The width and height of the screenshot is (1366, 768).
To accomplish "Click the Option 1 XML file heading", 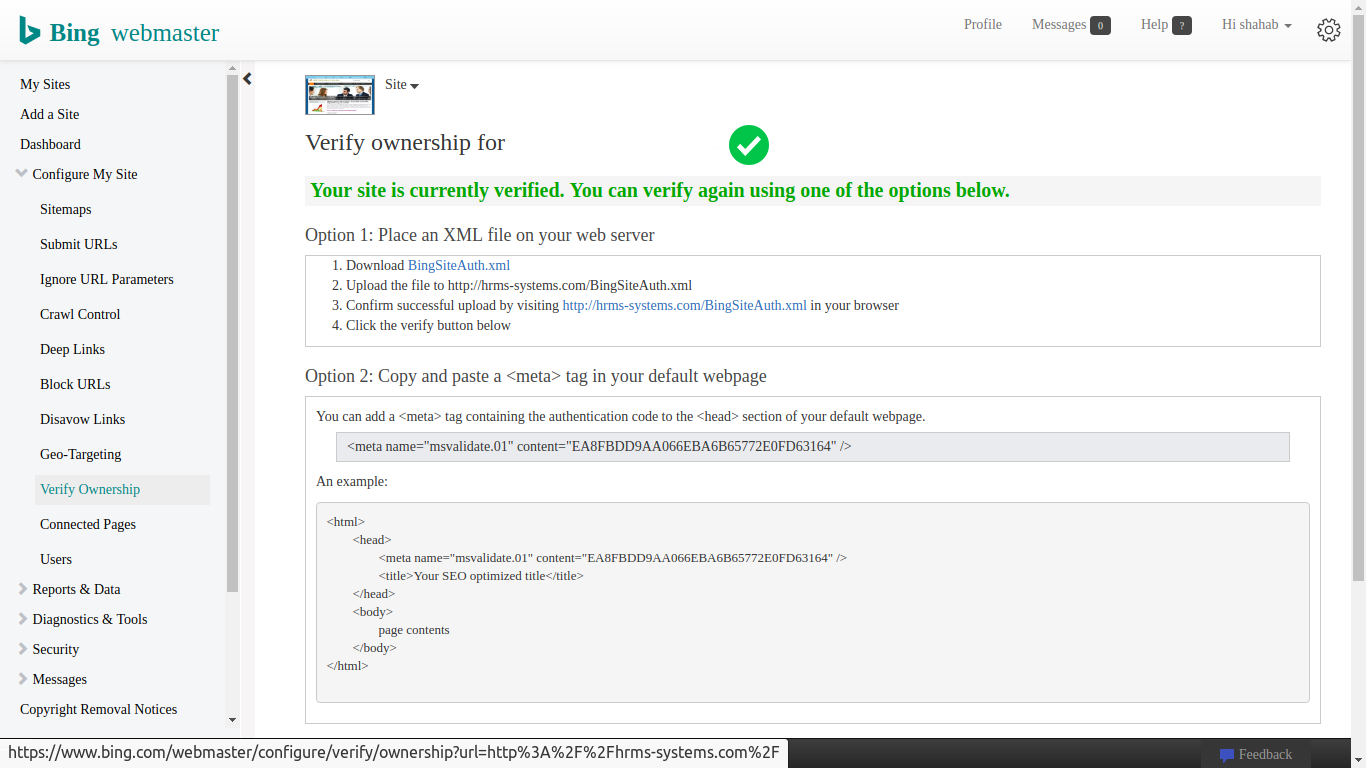I will click(480, 236).
